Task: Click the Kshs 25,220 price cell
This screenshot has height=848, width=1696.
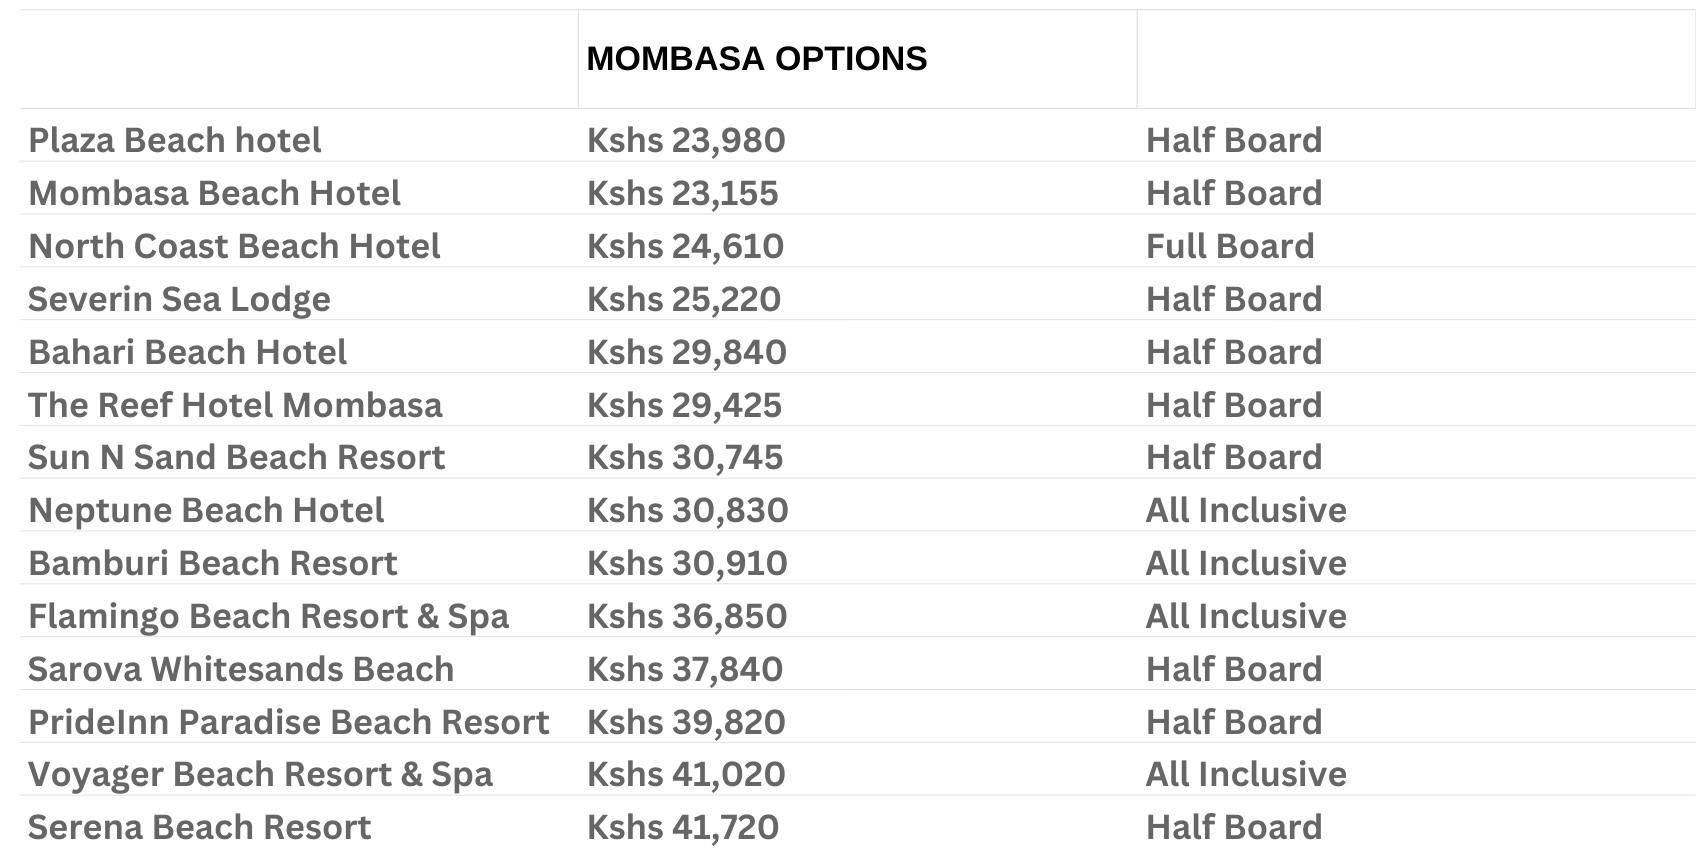Action: 684,299
